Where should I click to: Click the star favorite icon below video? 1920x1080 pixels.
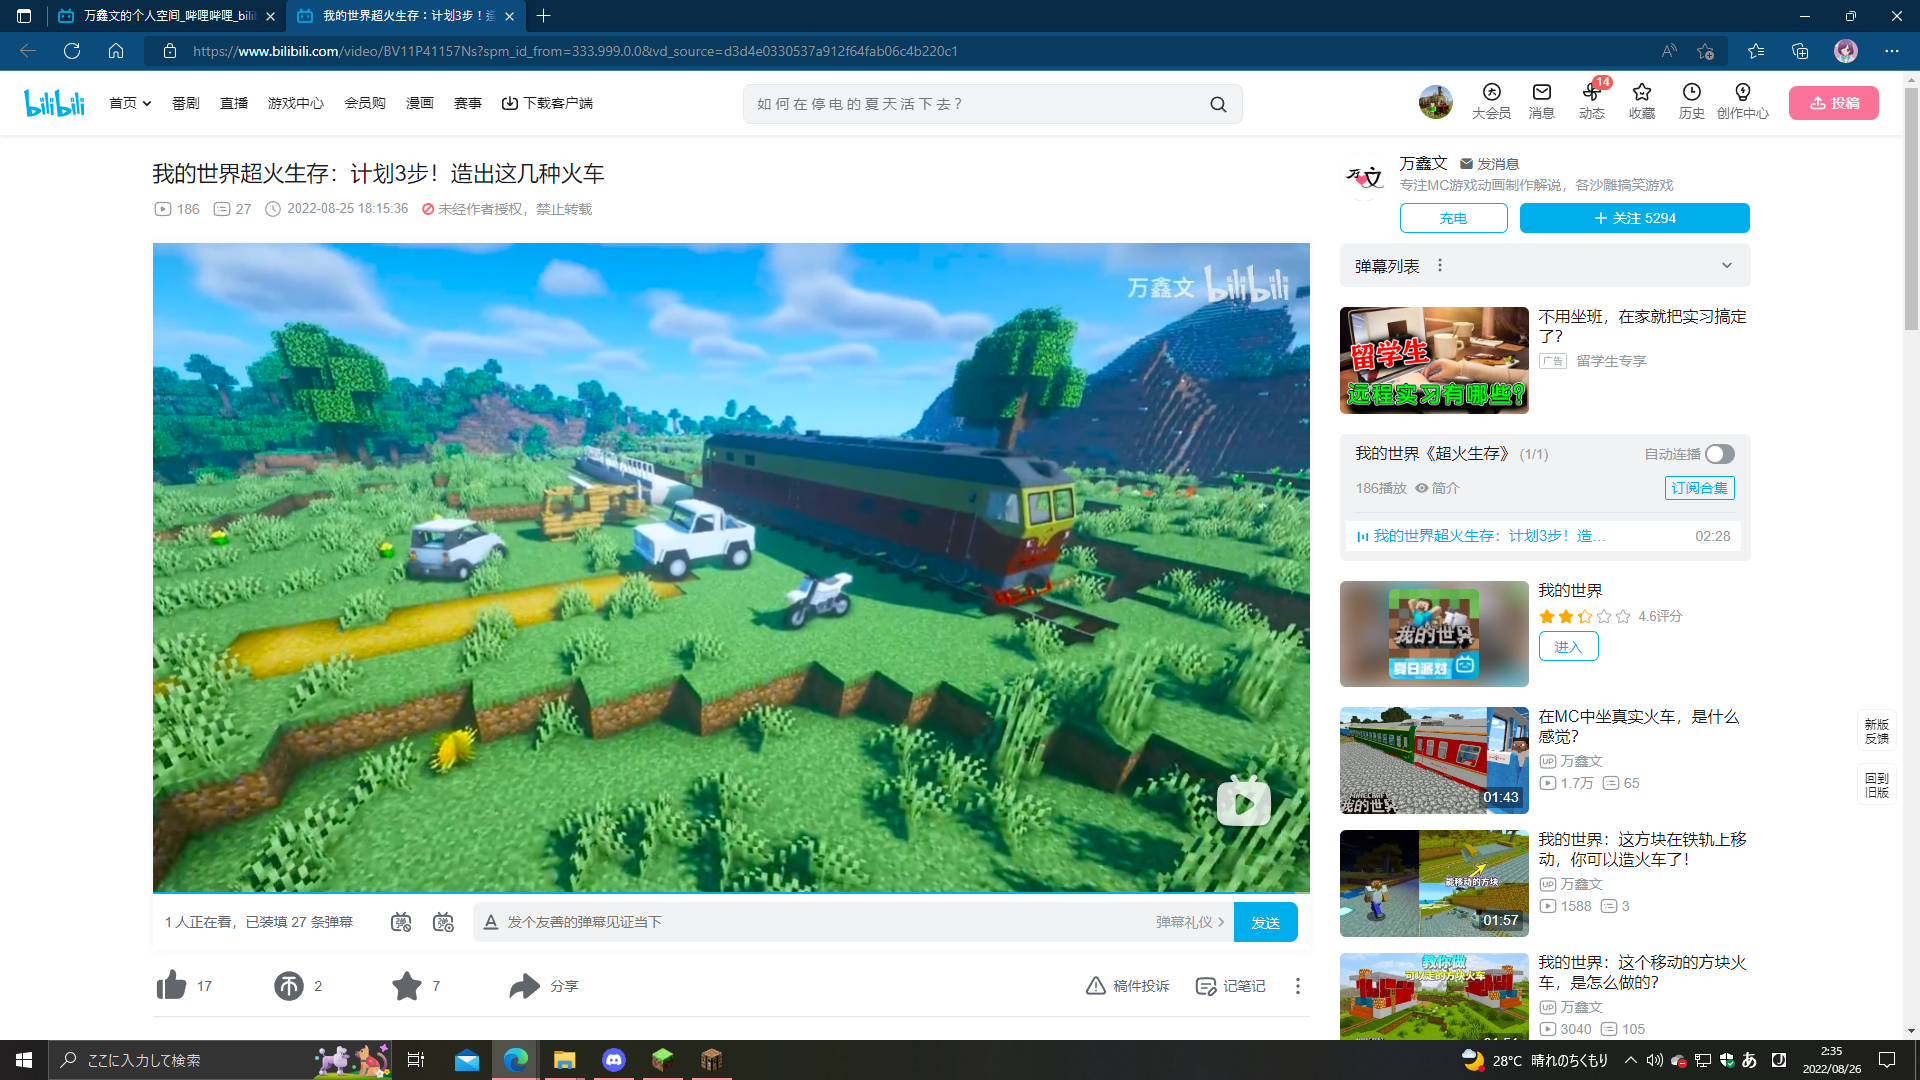point(407,986)
